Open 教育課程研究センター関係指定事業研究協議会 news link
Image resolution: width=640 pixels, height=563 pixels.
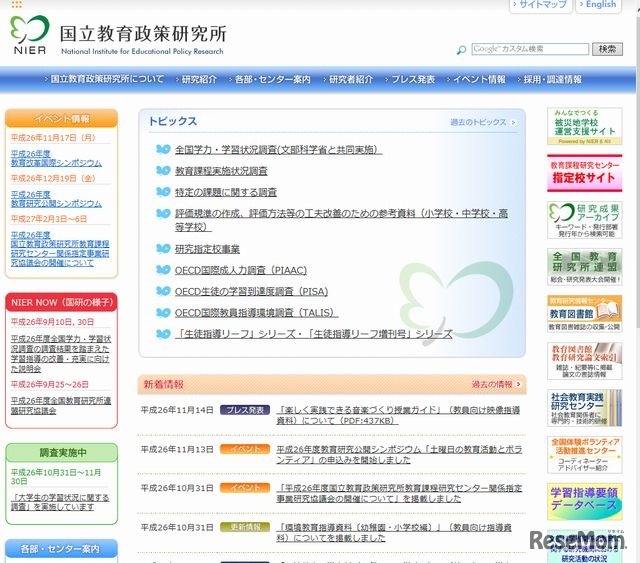tap(399, 493)
